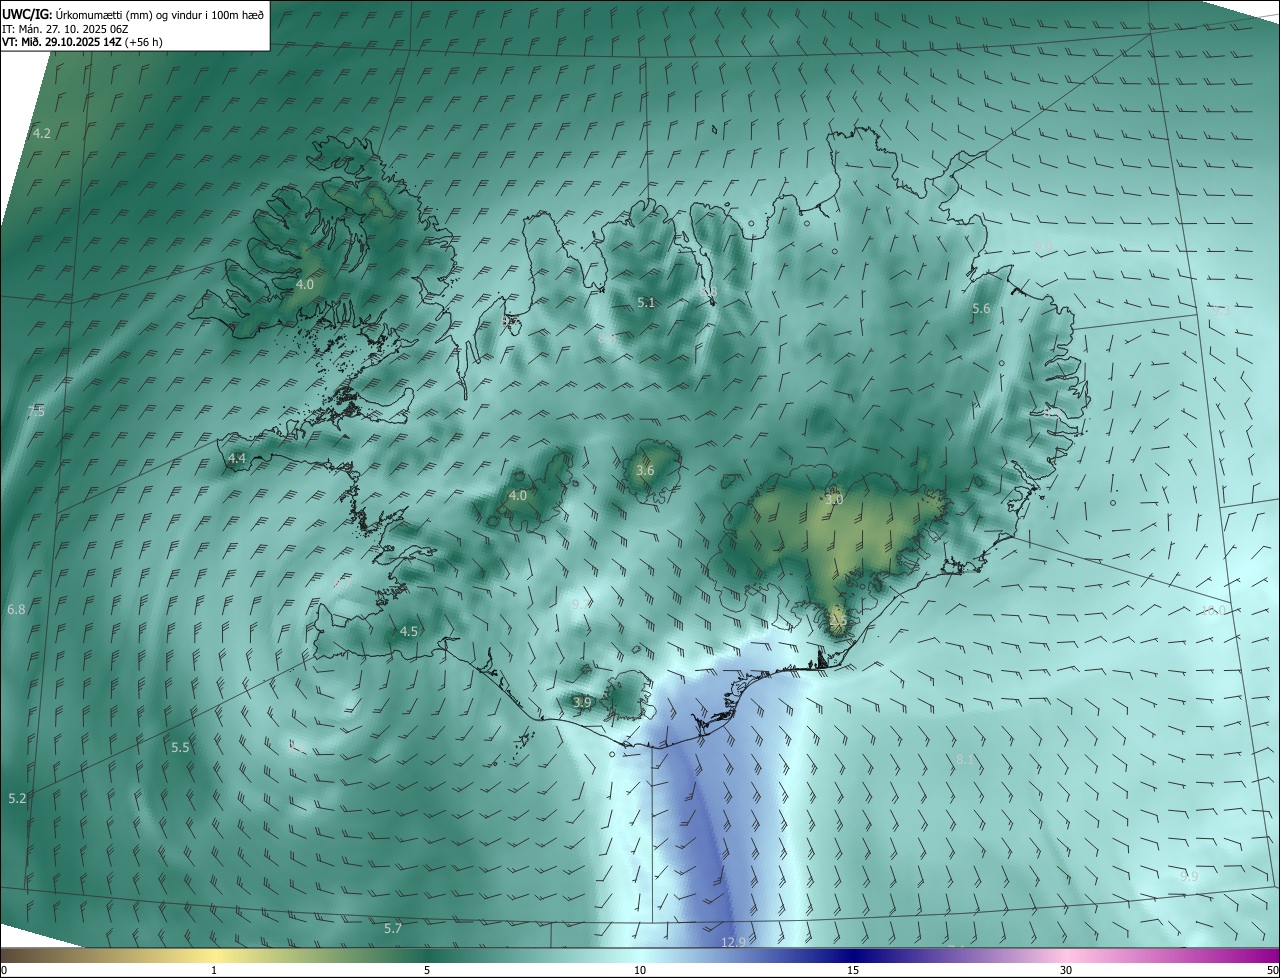Click the 5.2 value label on the map
The height and width of the screenshot is (978, 1280).
tap(17, 798)
